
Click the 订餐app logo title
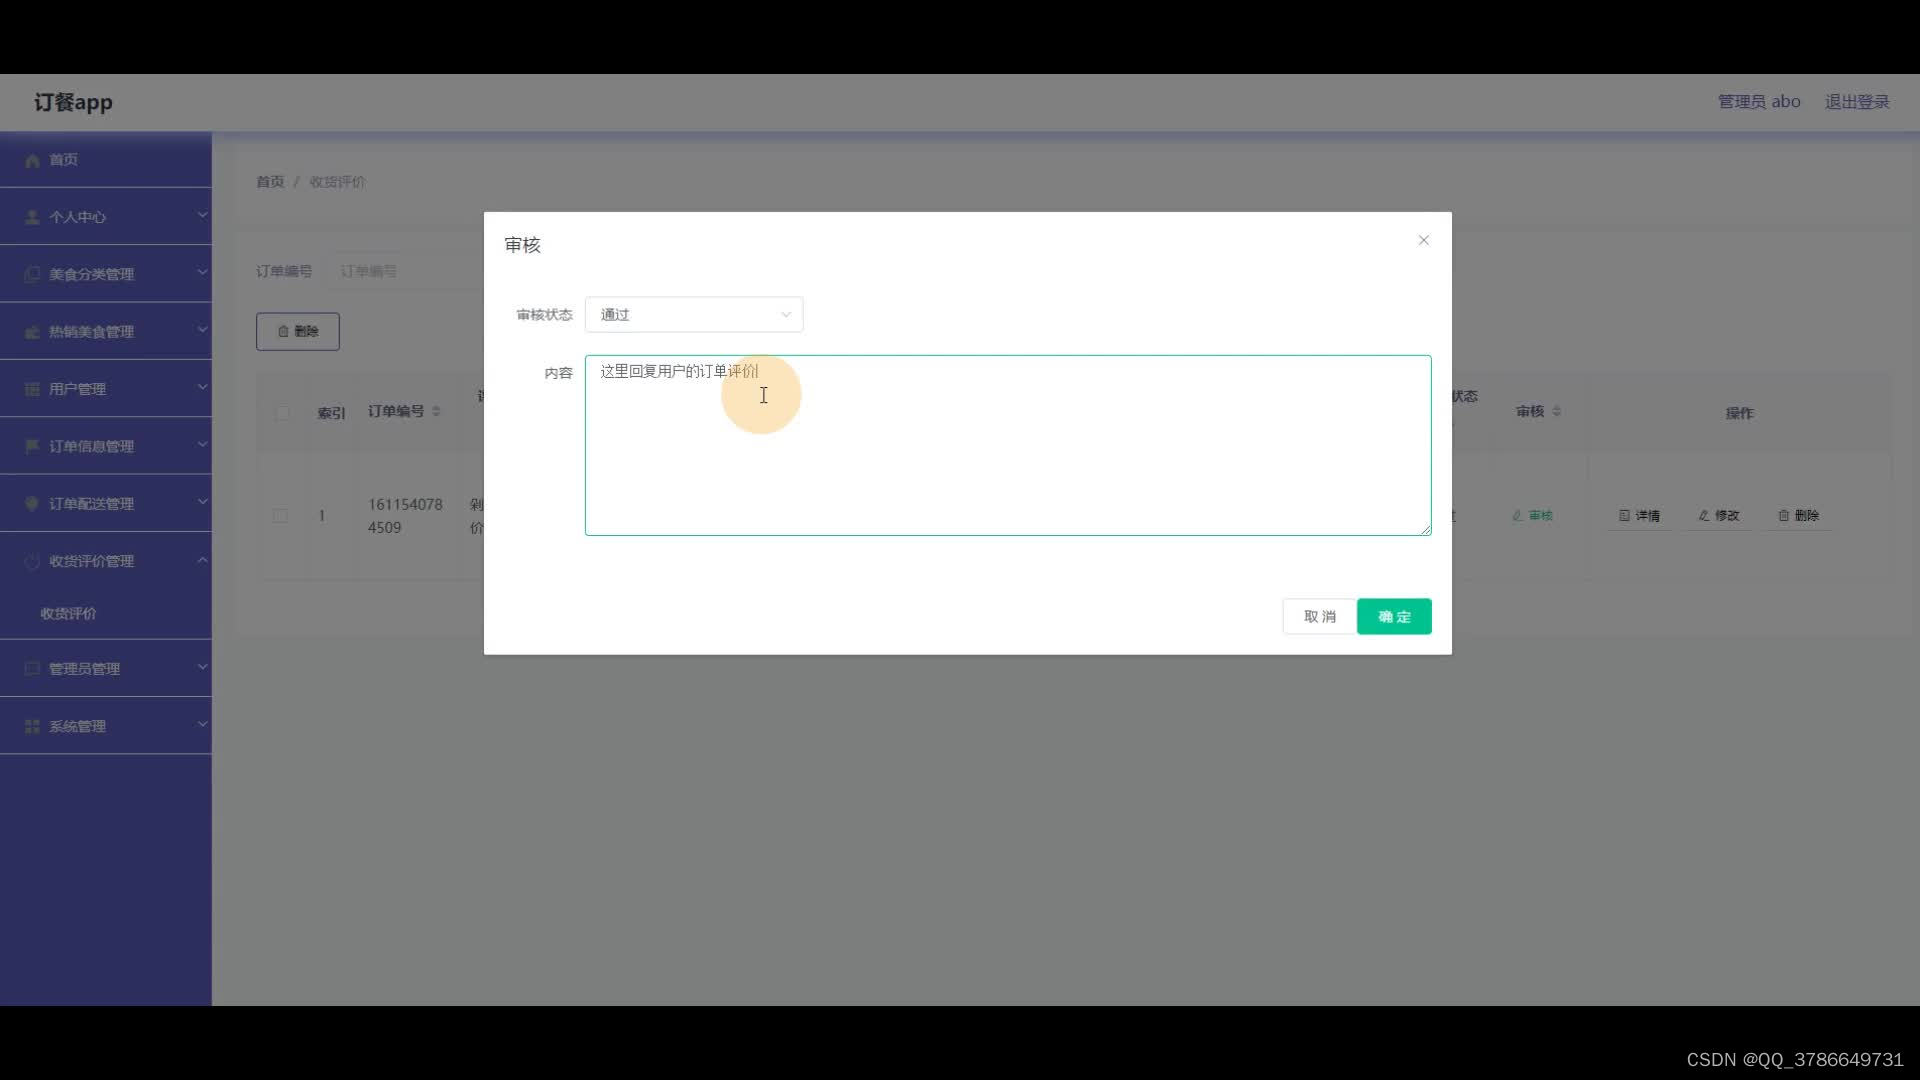click(x=73, y=102)
